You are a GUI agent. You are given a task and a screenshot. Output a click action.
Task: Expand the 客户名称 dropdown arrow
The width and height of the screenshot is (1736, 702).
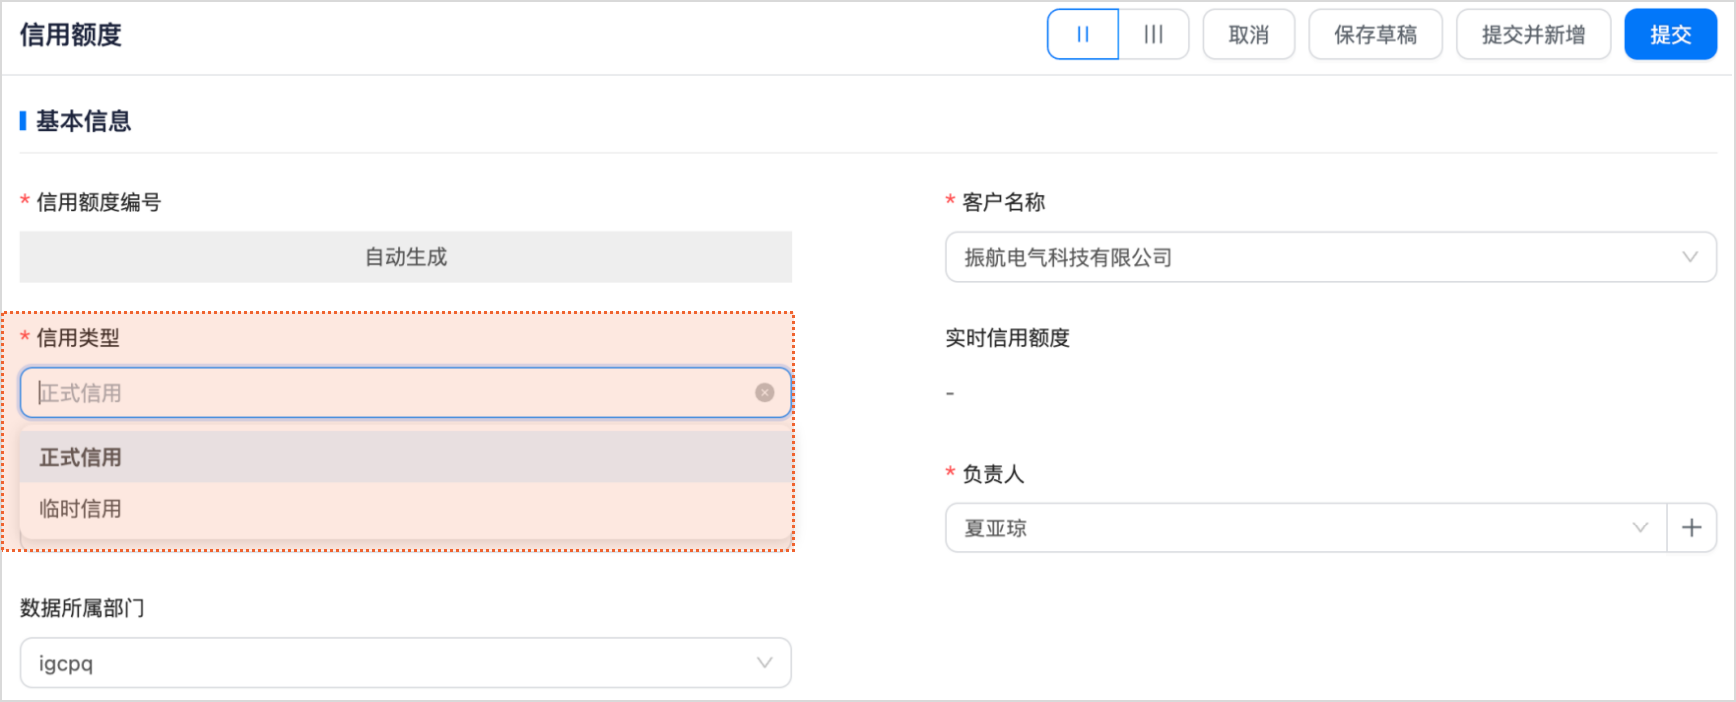pyautogui.click(x=1690, y=257)
